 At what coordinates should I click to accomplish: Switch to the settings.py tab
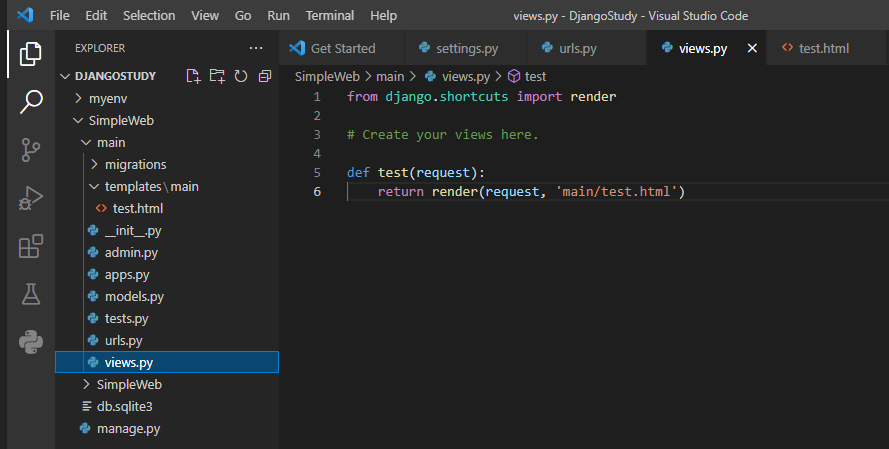point(465,48)
